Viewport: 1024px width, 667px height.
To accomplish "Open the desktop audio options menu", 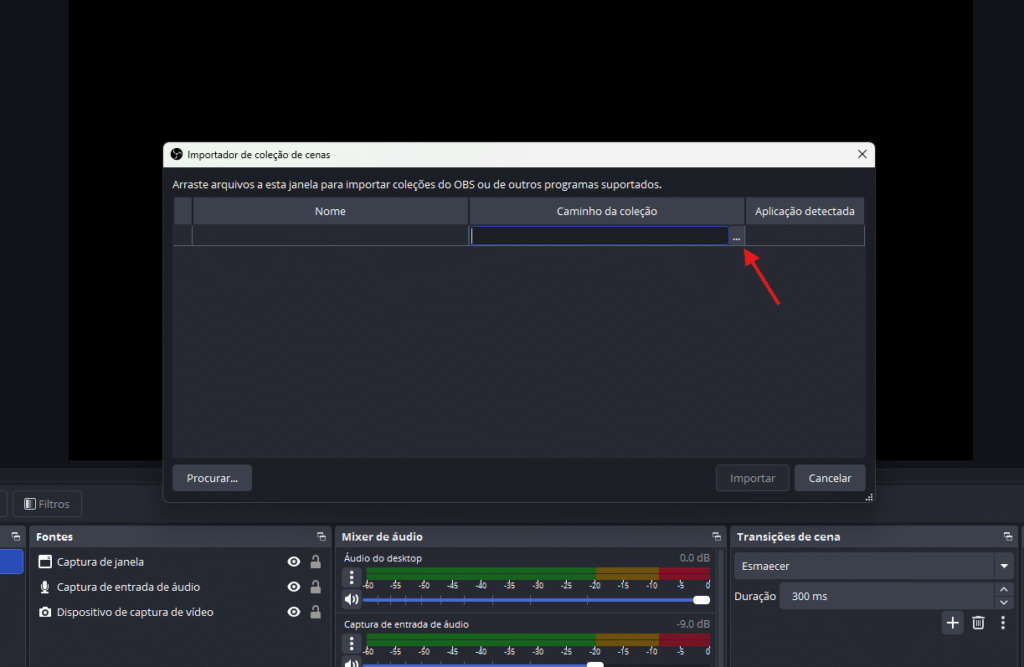I will [x=351, y=578].
